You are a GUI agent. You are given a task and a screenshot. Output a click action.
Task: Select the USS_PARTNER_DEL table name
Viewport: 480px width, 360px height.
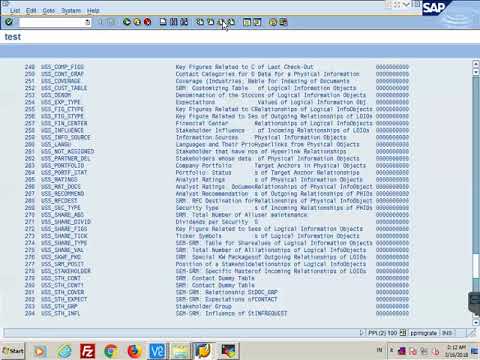[66, 158]
